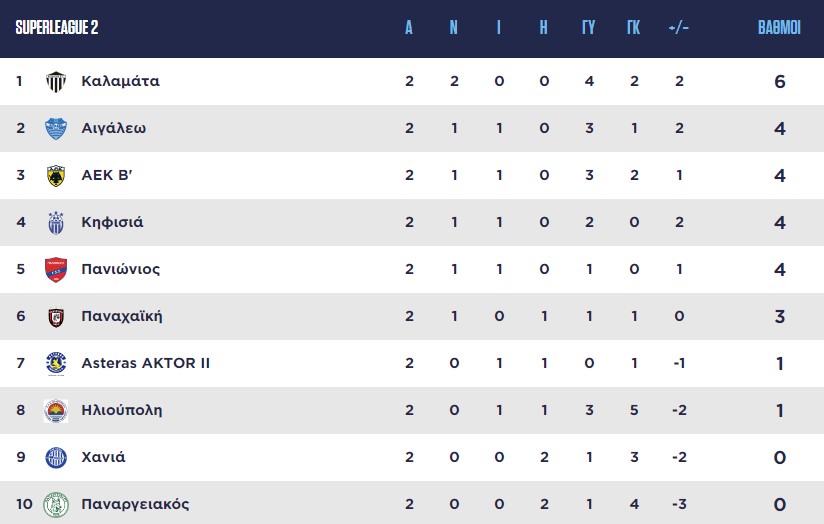Click the Ηλιούπολη team crest icon
824x524 pixels.
56,411
